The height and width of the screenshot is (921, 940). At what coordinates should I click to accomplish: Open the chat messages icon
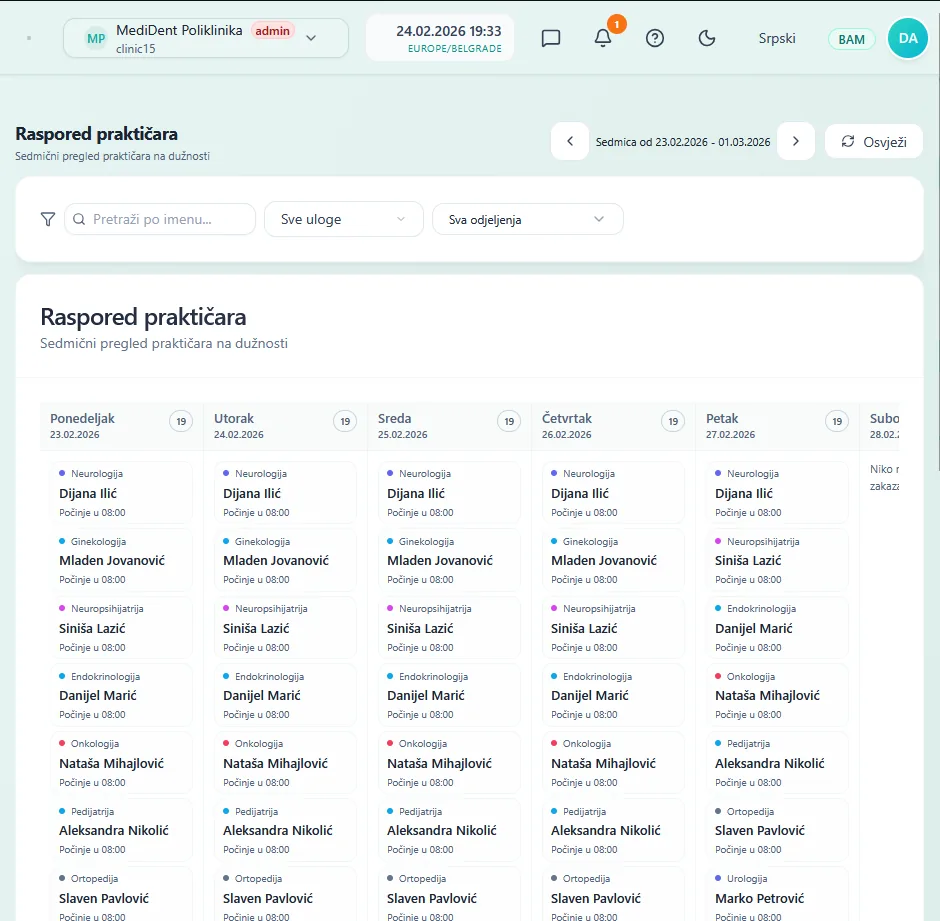(550, 38)
